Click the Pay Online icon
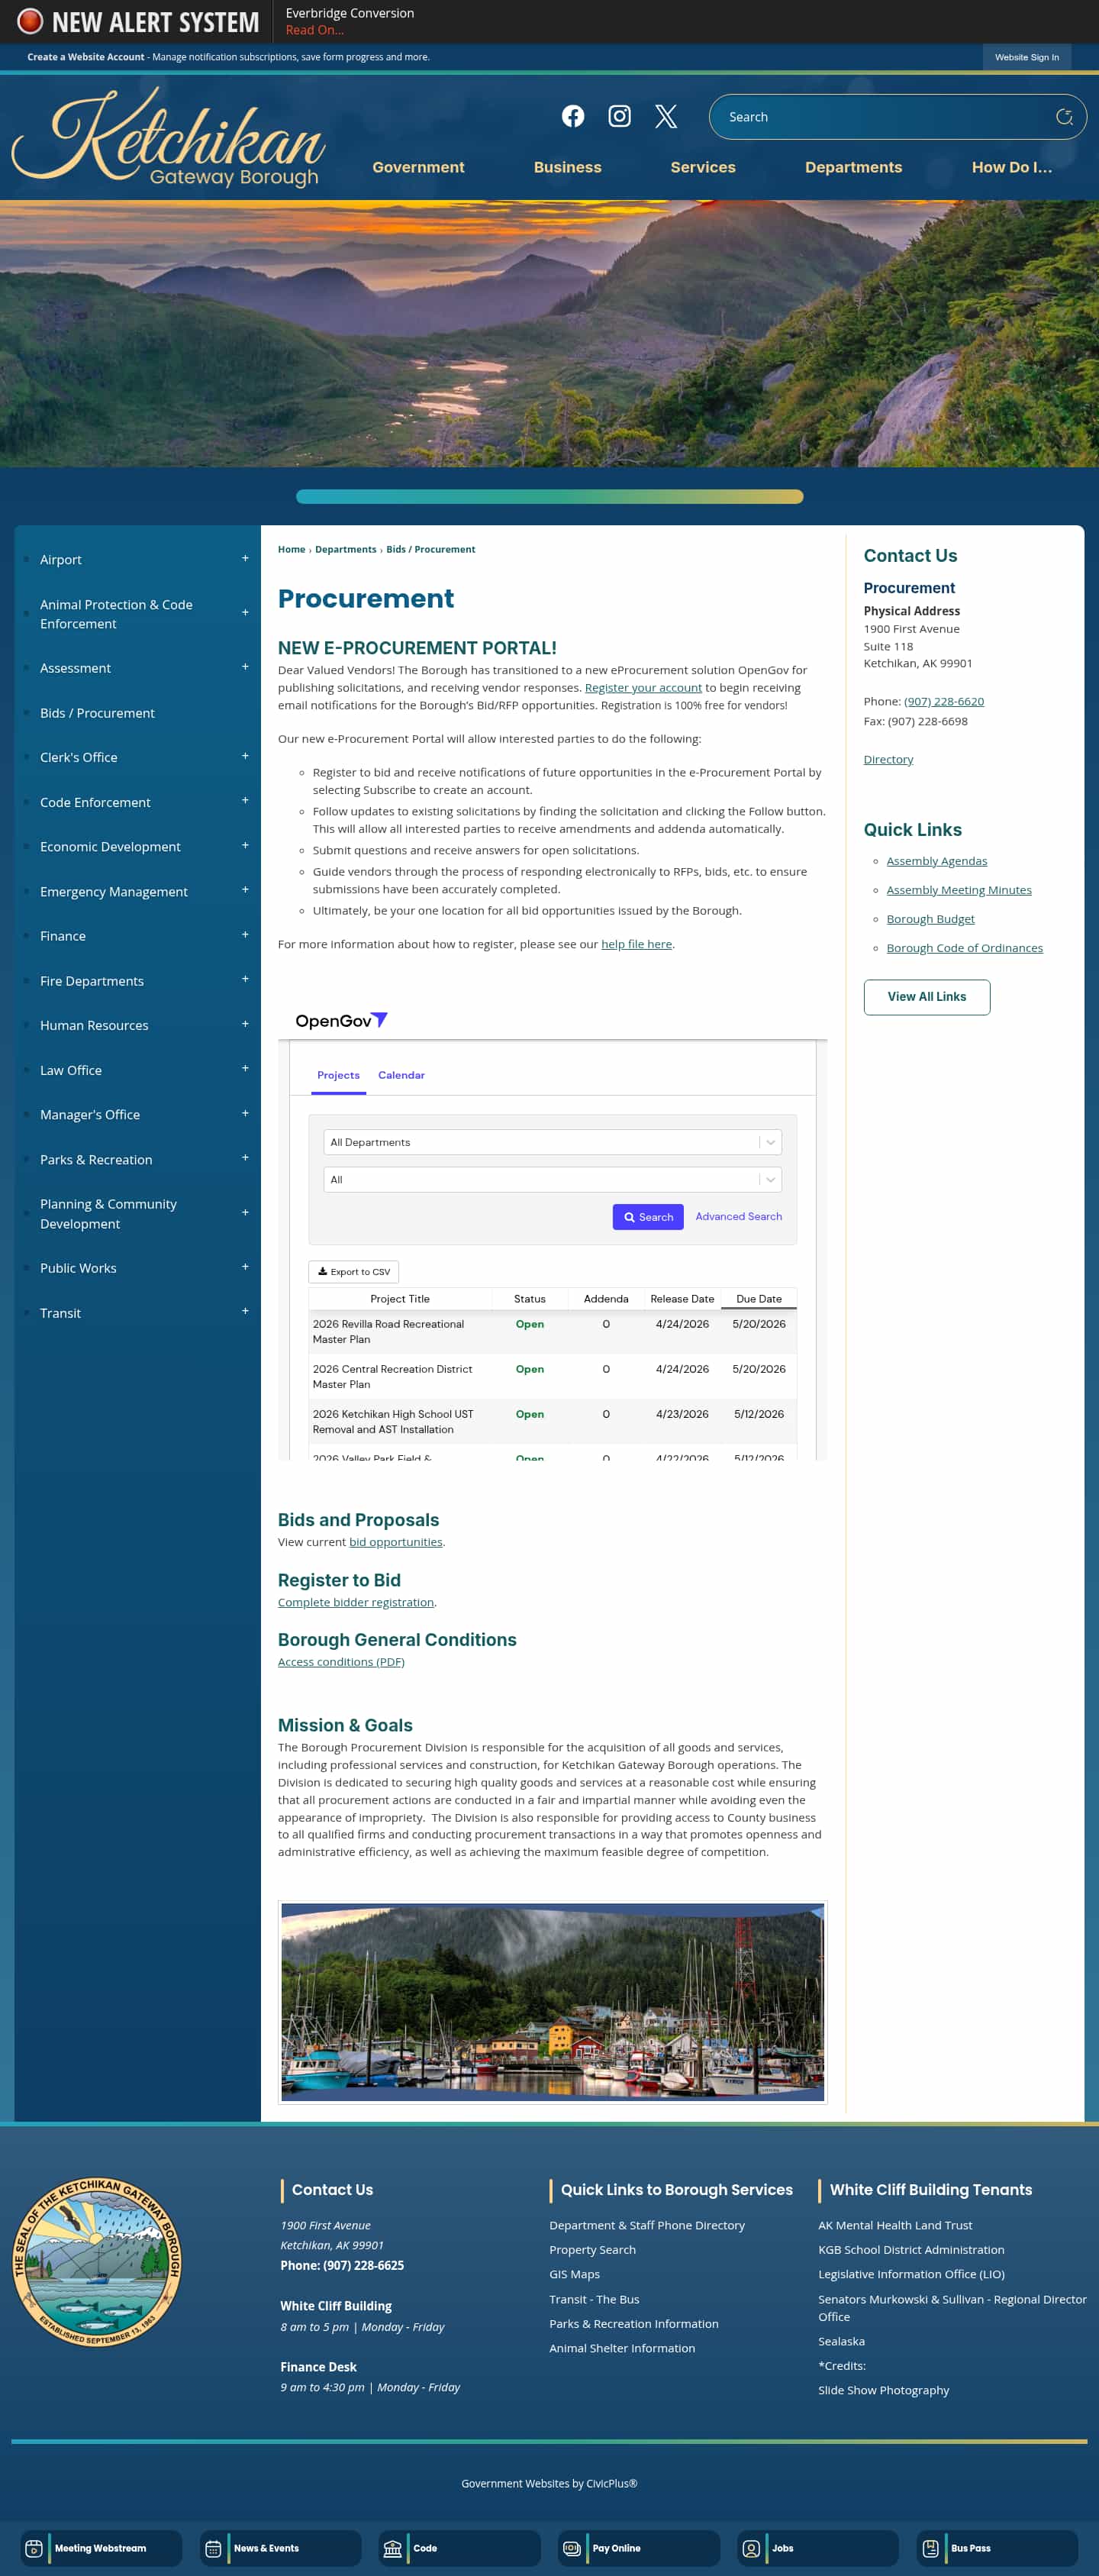Viewport: 1099px width, 2576px height. (571, 2548)
